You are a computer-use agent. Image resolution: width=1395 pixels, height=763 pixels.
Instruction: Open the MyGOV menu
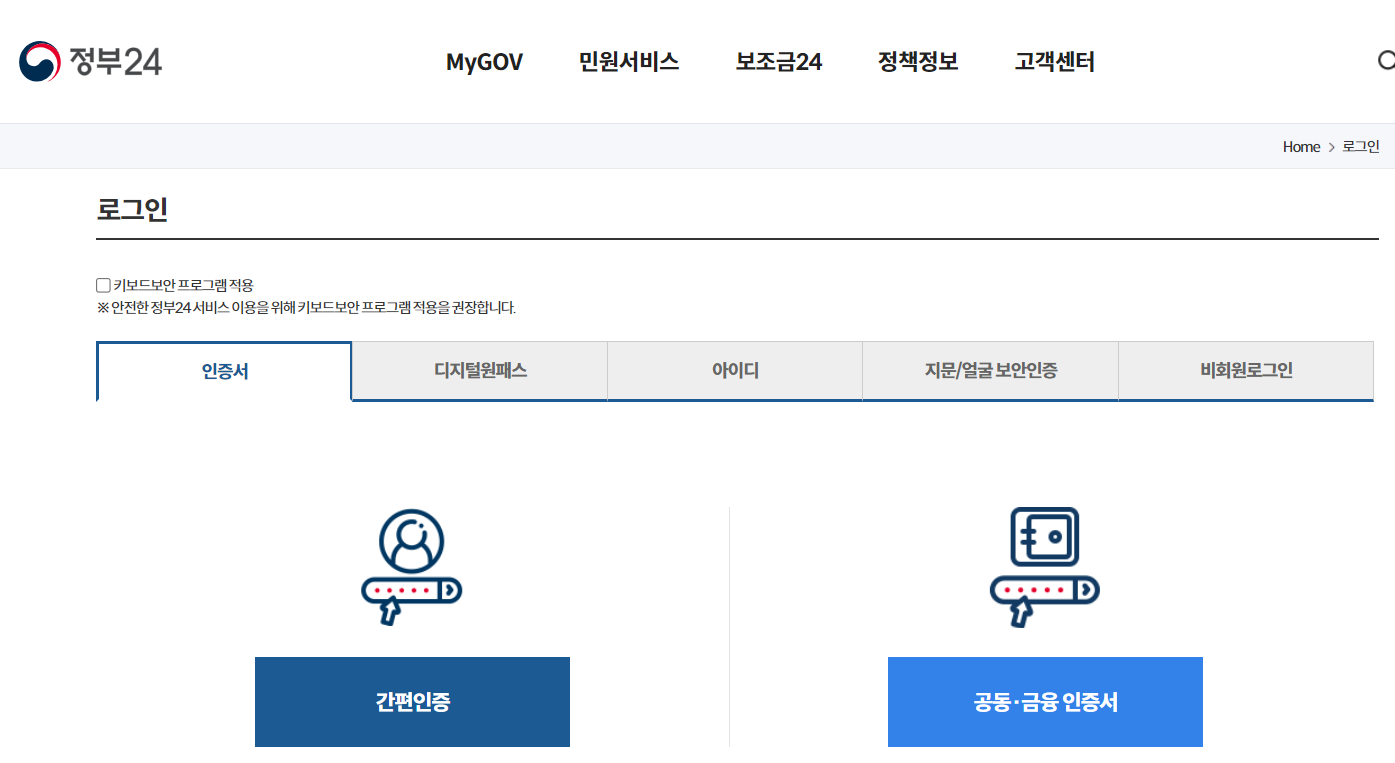click(x=484, y=62)
